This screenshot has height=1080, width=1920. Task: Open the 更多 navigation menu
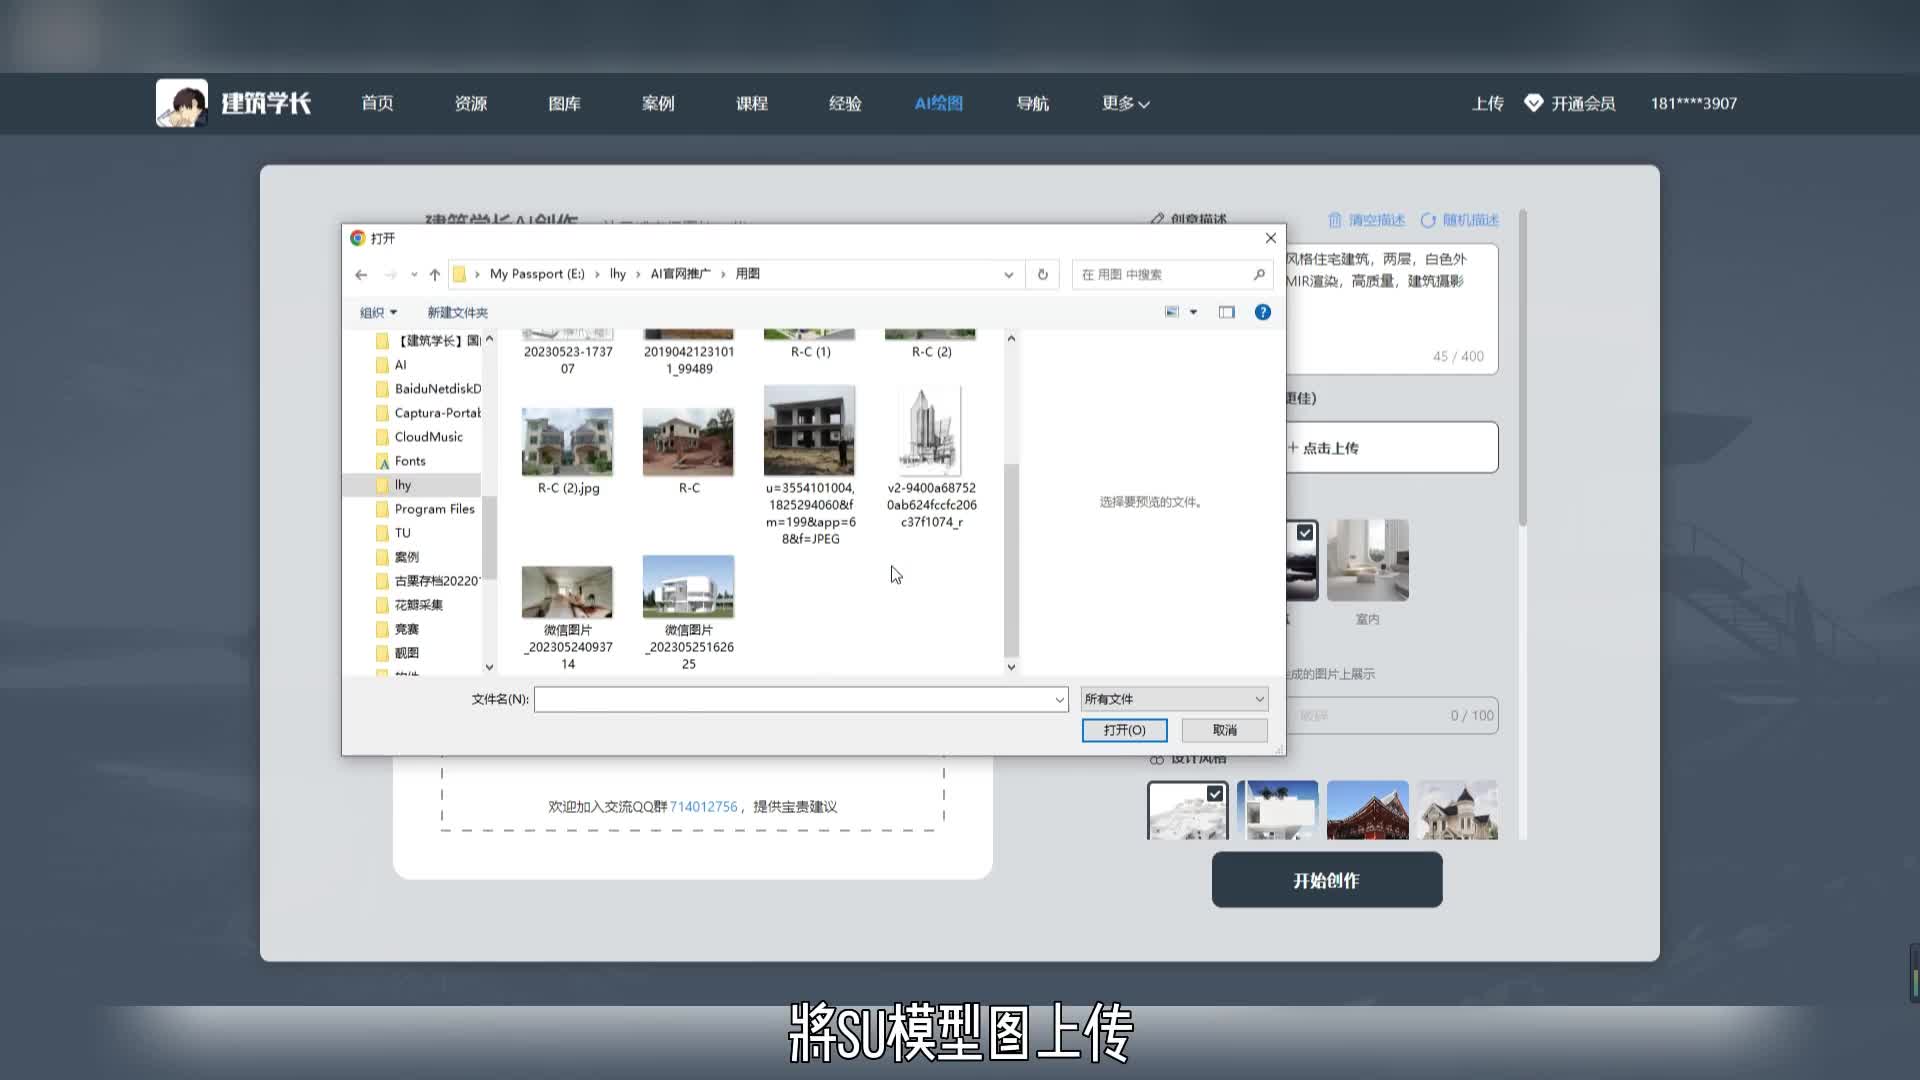[1125, 103]
